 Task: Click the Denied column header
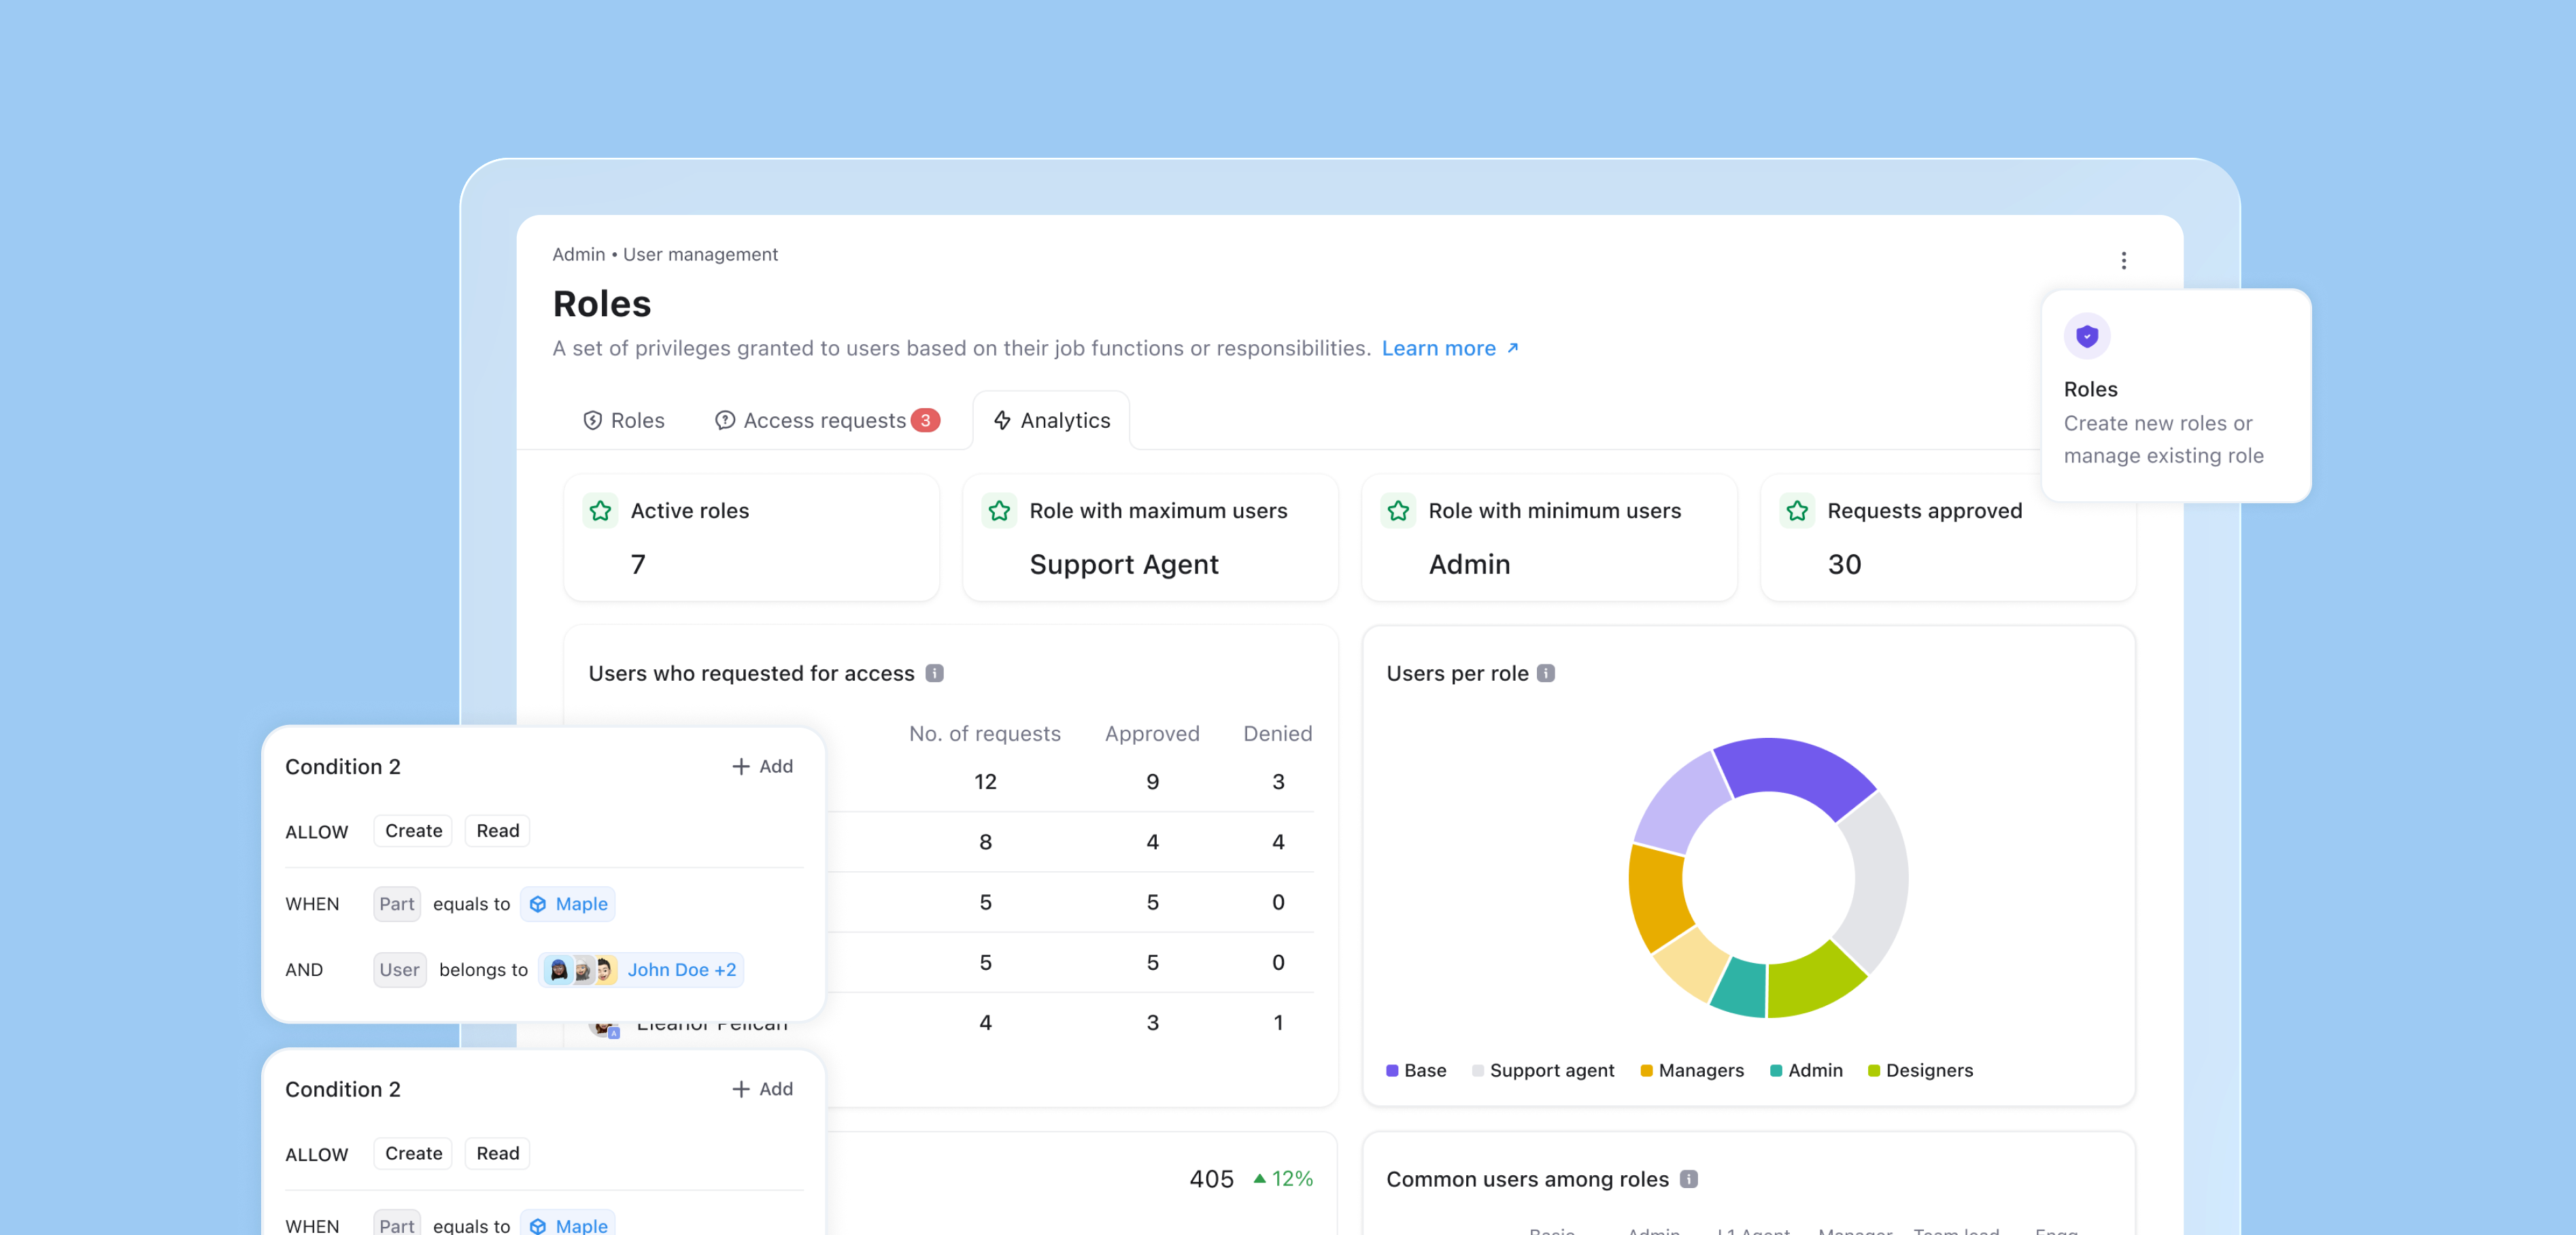pos(1277,734)
